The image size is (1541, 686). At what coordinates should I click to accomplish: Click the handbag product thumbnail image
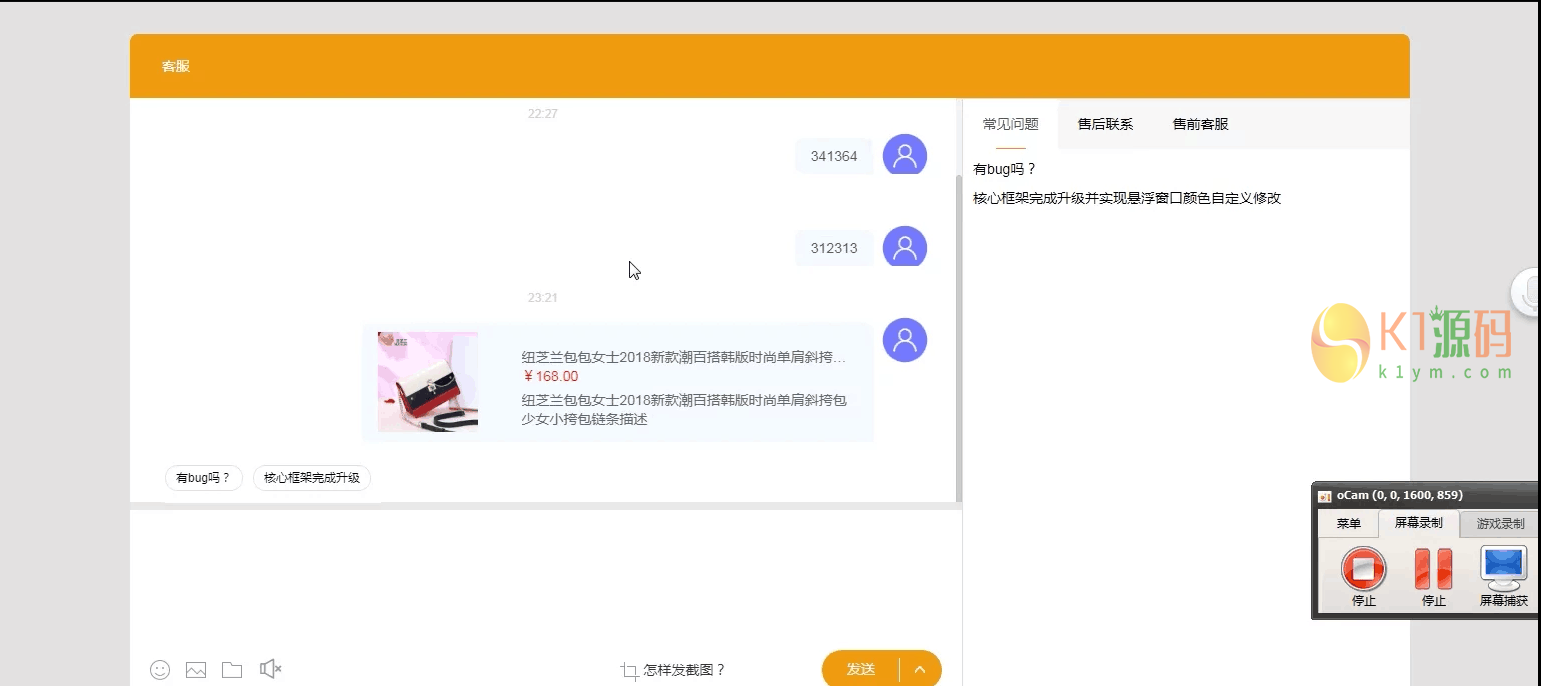(428, 382)
